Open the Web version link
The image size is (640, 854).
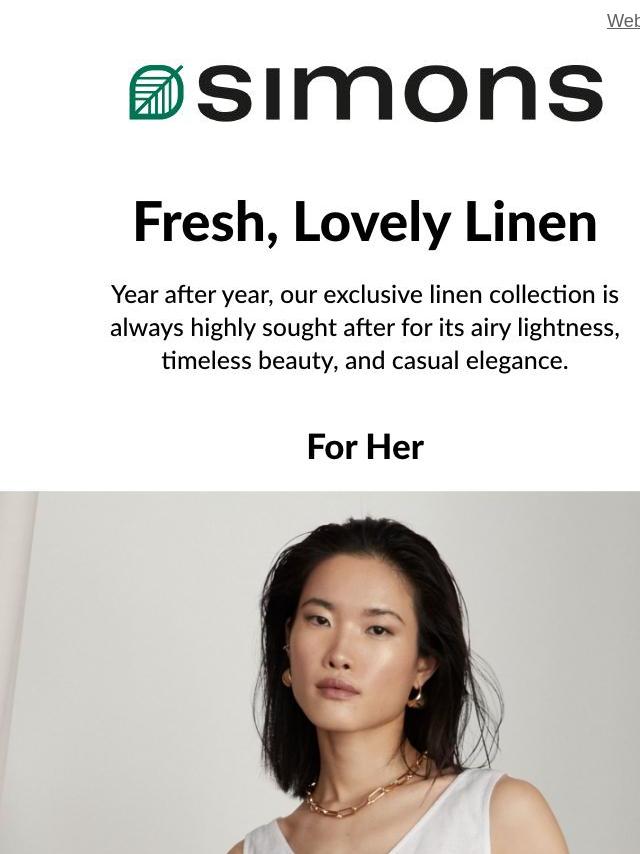623,21
